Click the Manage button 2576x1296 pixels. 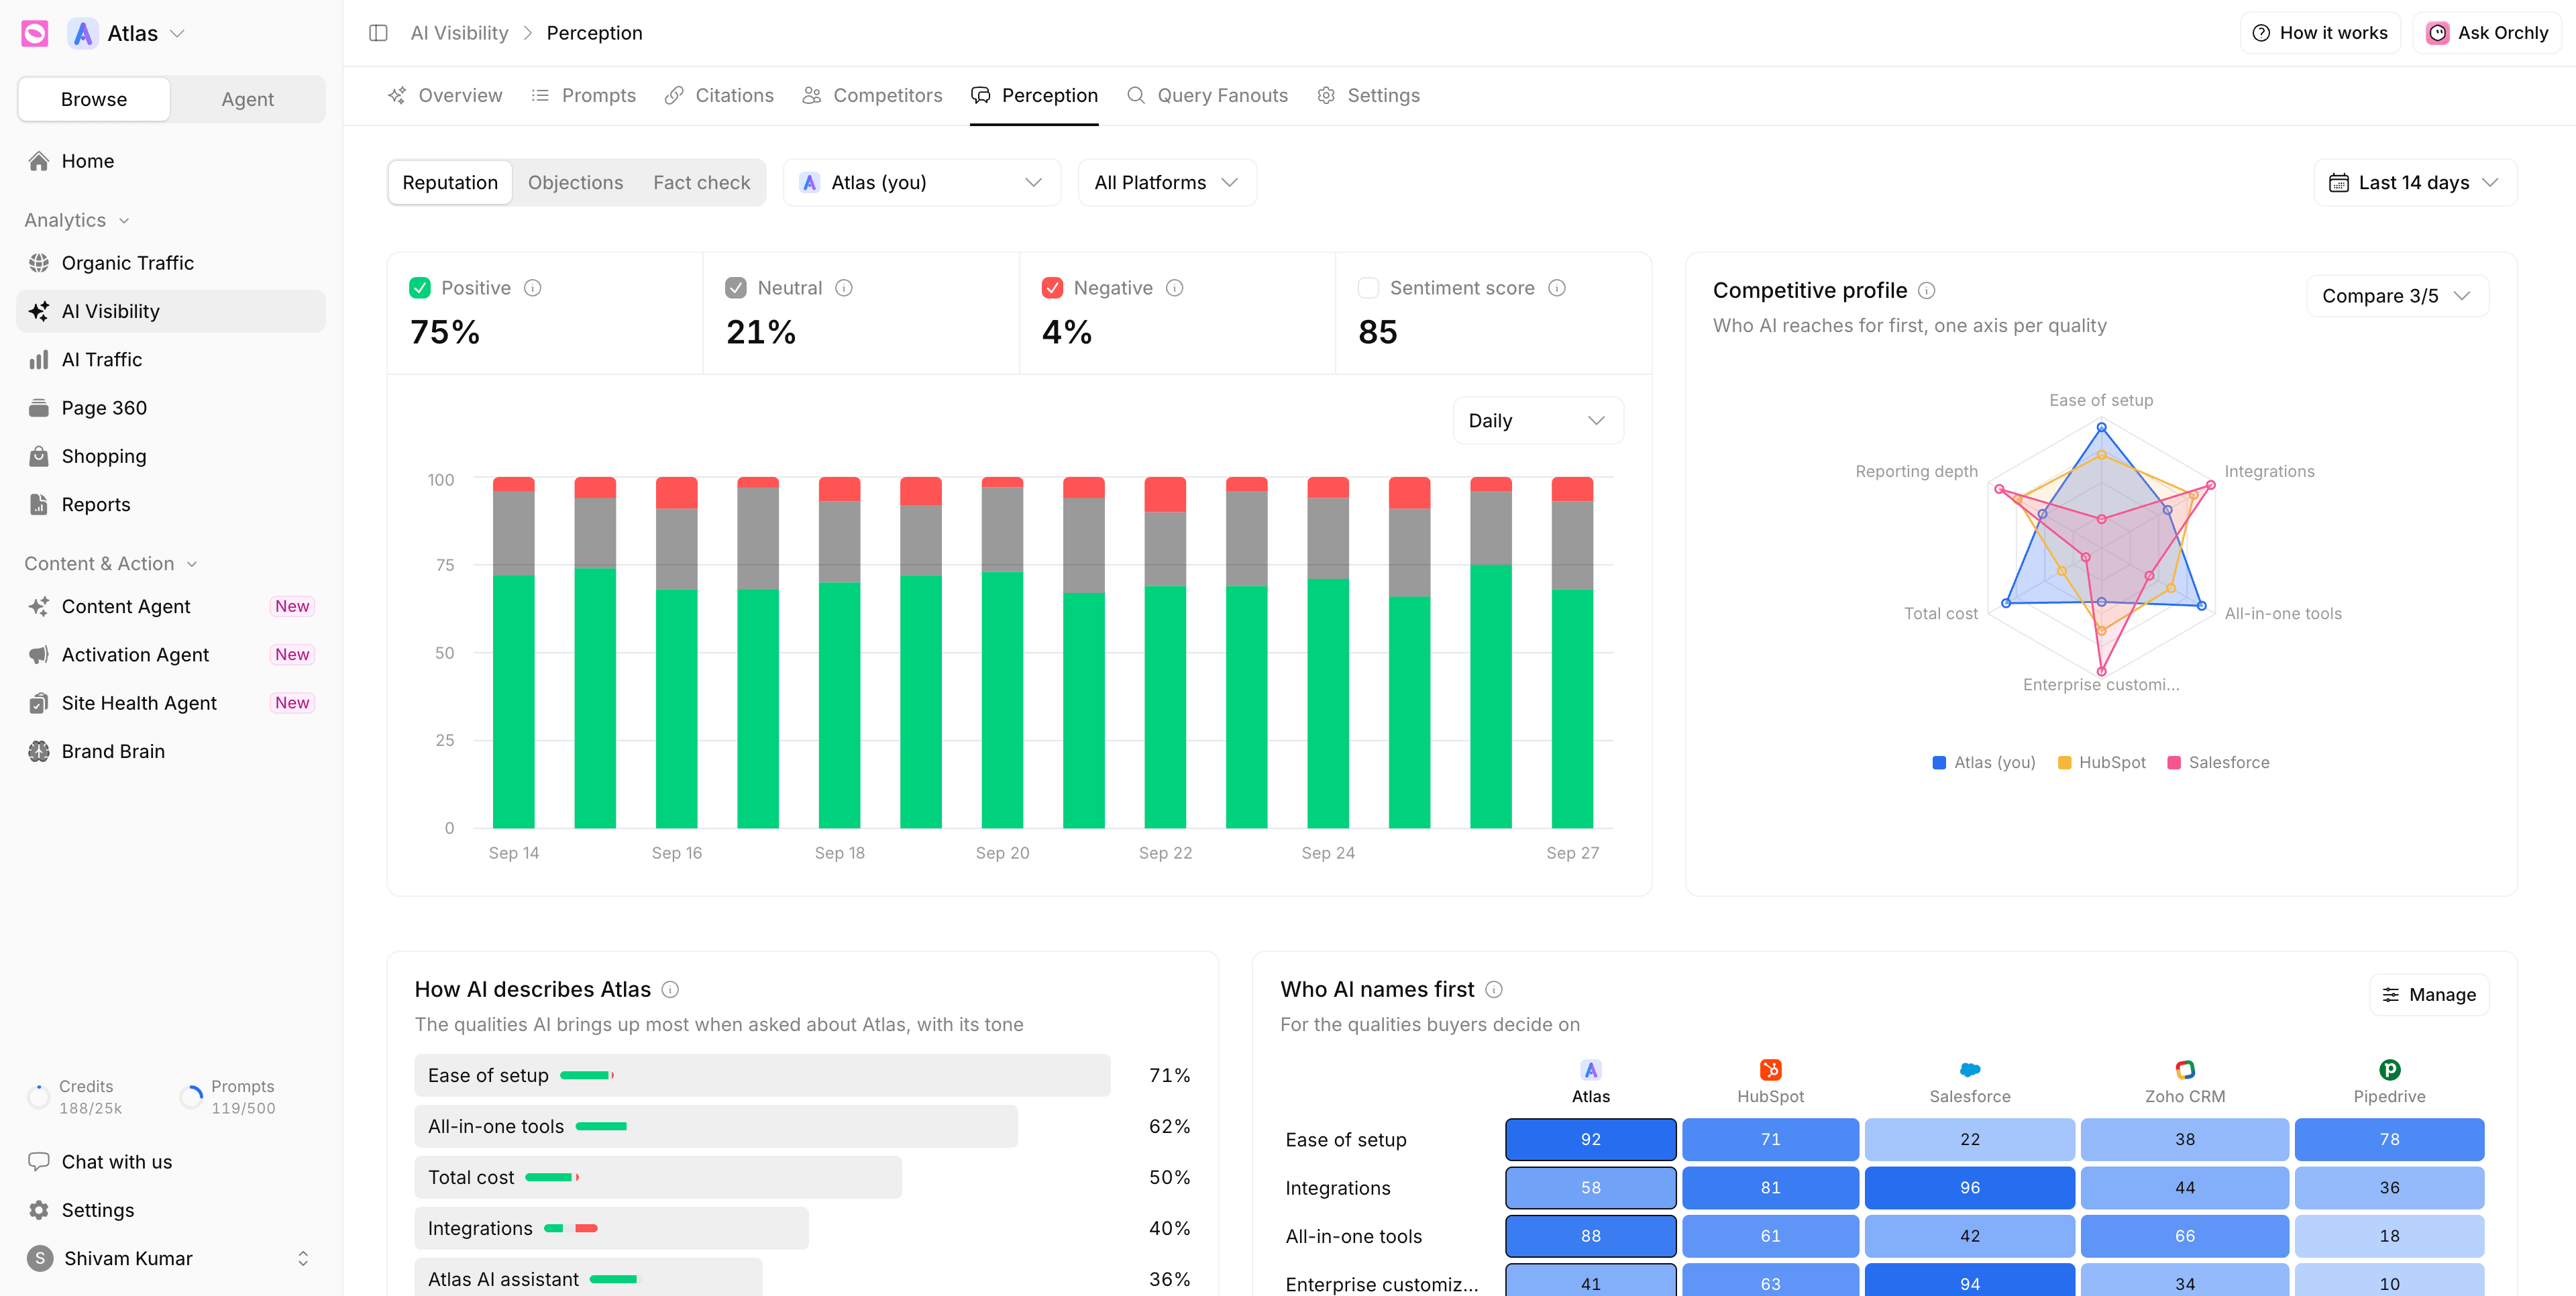pyautogui.click(x=2428, y=995)
